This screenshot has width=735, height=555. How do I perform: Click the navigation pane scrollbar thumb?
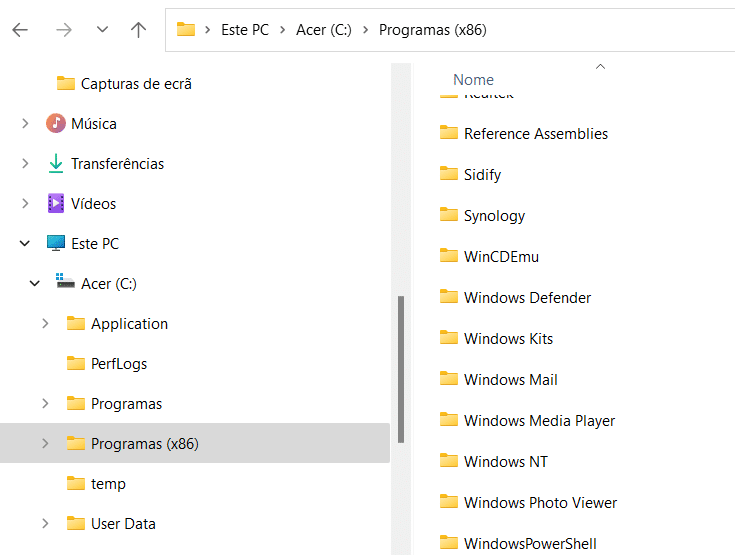[401, 369]
